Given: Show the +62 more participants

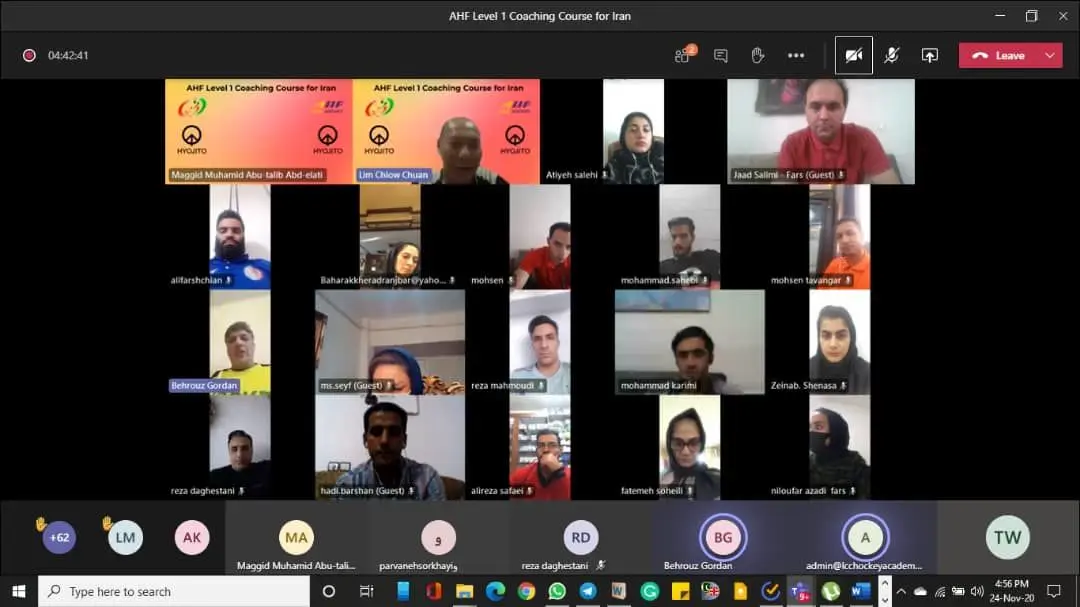Looking at the screenshot, I should 60,538.
